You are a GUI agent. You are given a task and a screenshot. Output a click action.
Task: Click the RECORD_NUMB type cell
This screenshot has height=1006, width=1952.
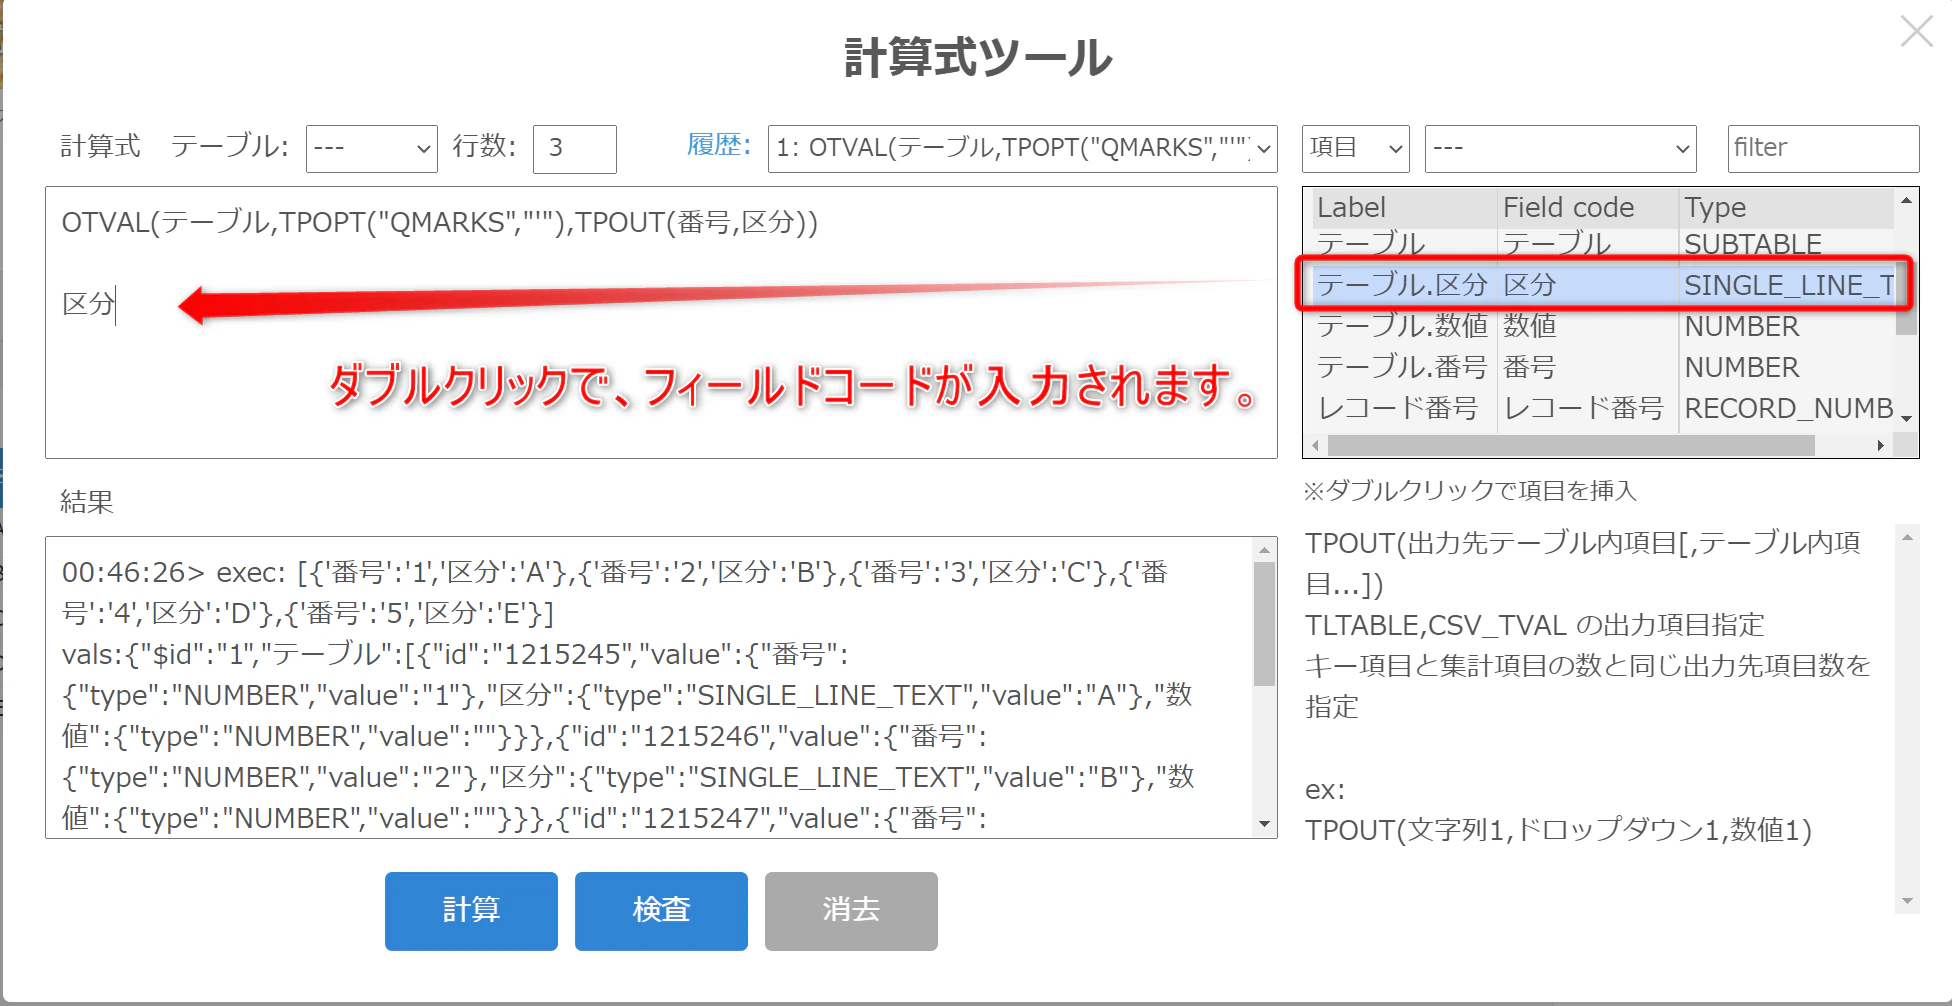[1788, 408]
